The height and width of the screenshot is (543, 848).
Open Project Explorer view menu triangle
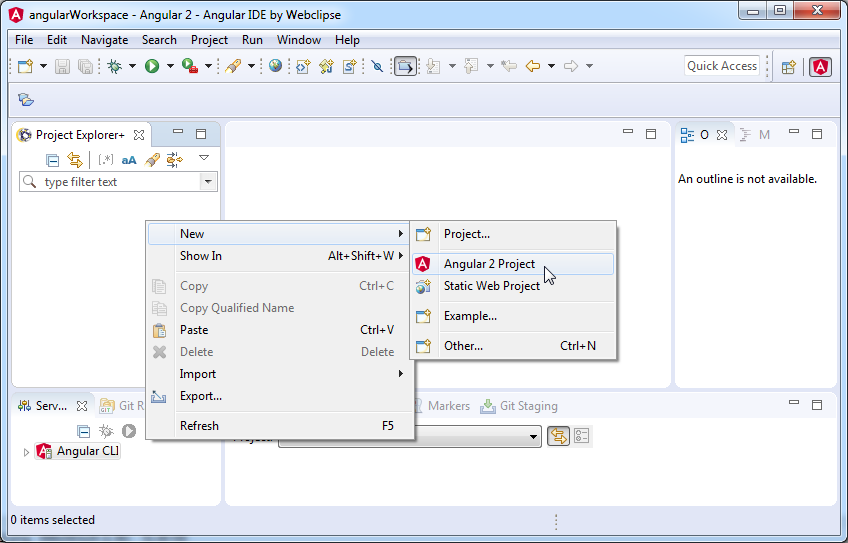204,158
